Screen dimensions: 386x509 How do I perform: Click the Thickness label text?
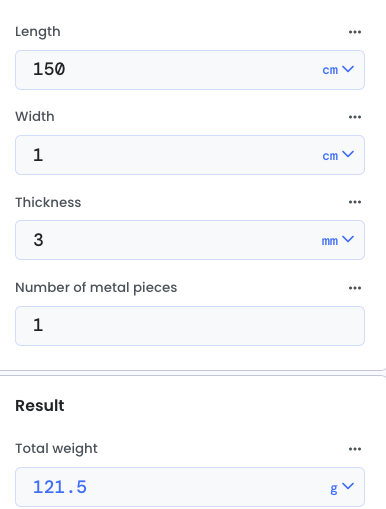coord(48,202)
